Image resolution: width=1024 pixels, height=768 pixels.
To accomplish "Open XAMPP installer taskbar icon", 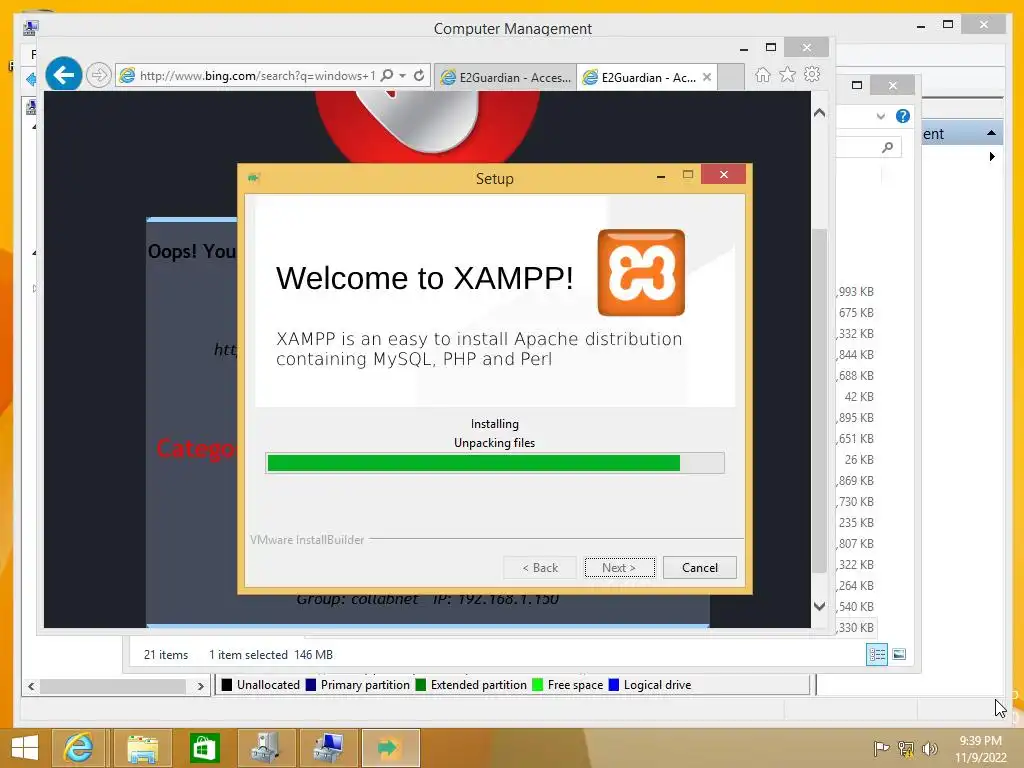I will tap(390, 748).
